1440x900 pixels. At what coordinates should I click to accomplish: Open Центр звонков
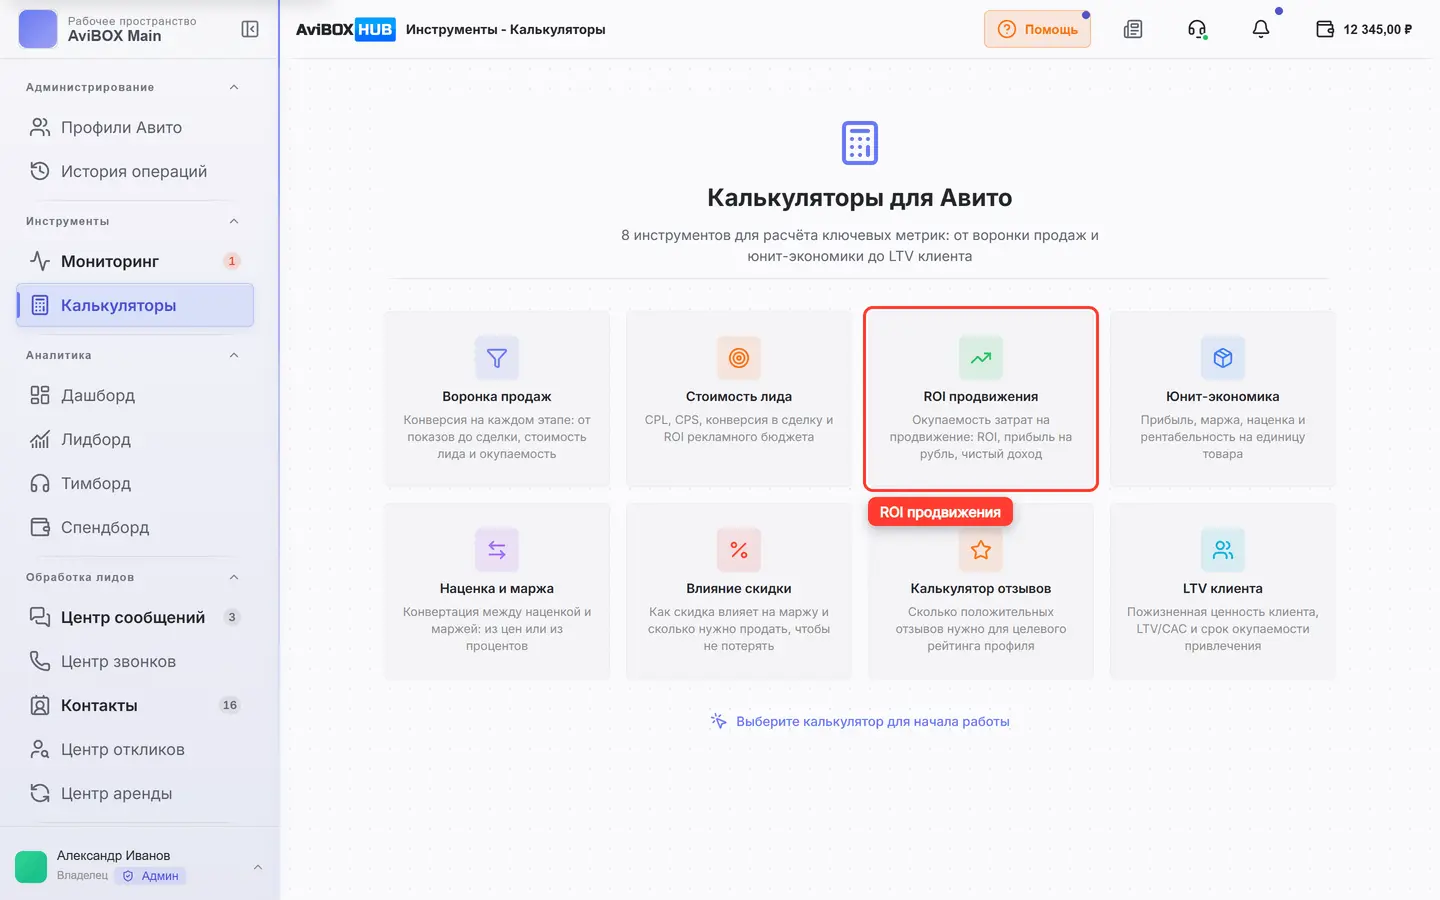tap(135, 661)
